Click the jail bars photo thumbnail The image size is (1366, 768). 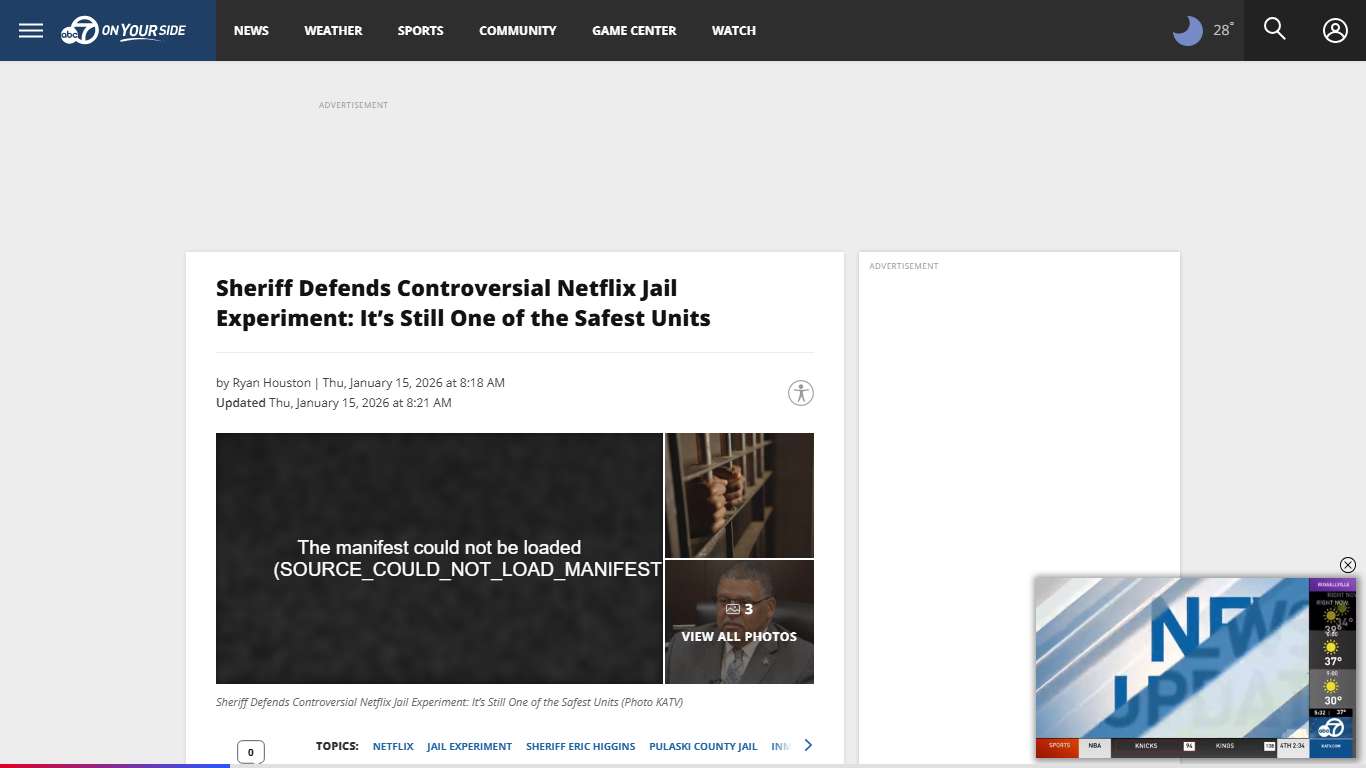(739, 494)
